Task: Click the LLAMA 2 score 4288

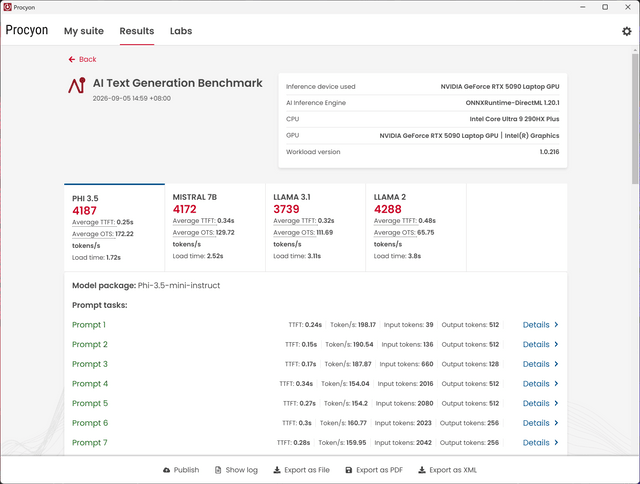Action: tap(388, 209)
